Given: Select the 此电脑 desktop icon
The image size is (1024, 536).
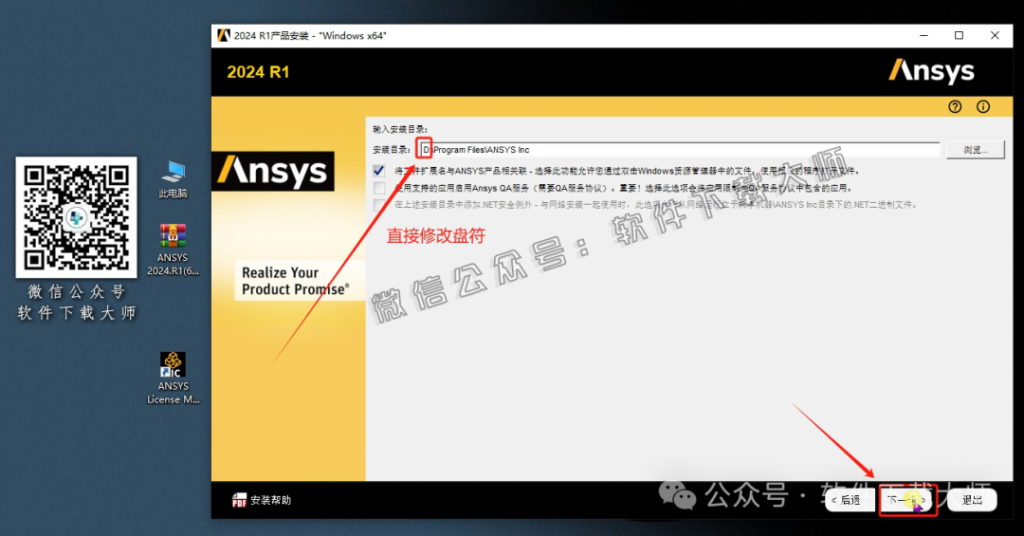Looking at the screenshot, I should tap(173, 179).
